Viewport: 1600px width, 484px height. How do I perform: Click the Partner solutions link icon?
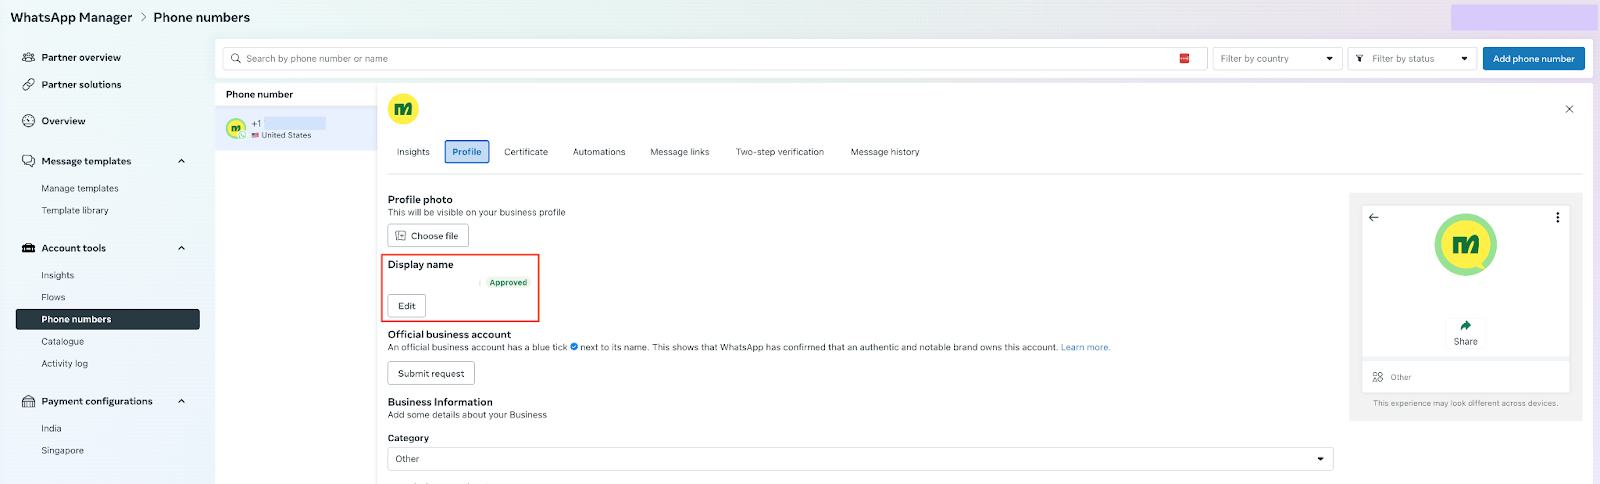click(x=28, y=85)
